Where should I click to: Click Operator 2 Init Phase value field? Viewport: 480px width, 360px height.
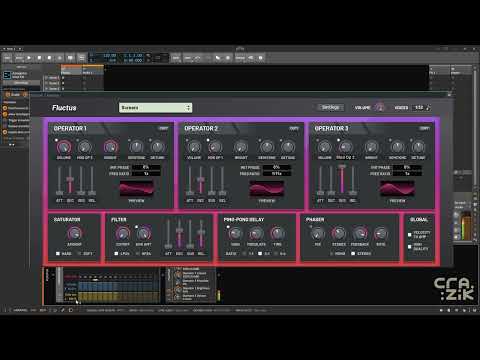[x=277, y=167]
